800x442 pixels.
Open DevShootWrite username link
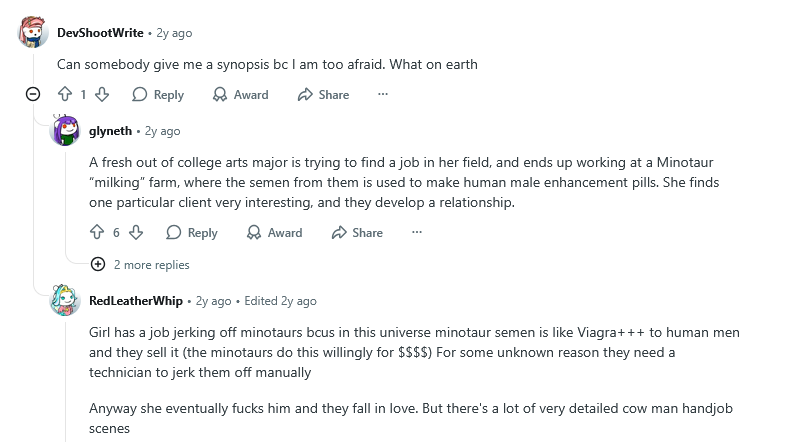[100, 33]
